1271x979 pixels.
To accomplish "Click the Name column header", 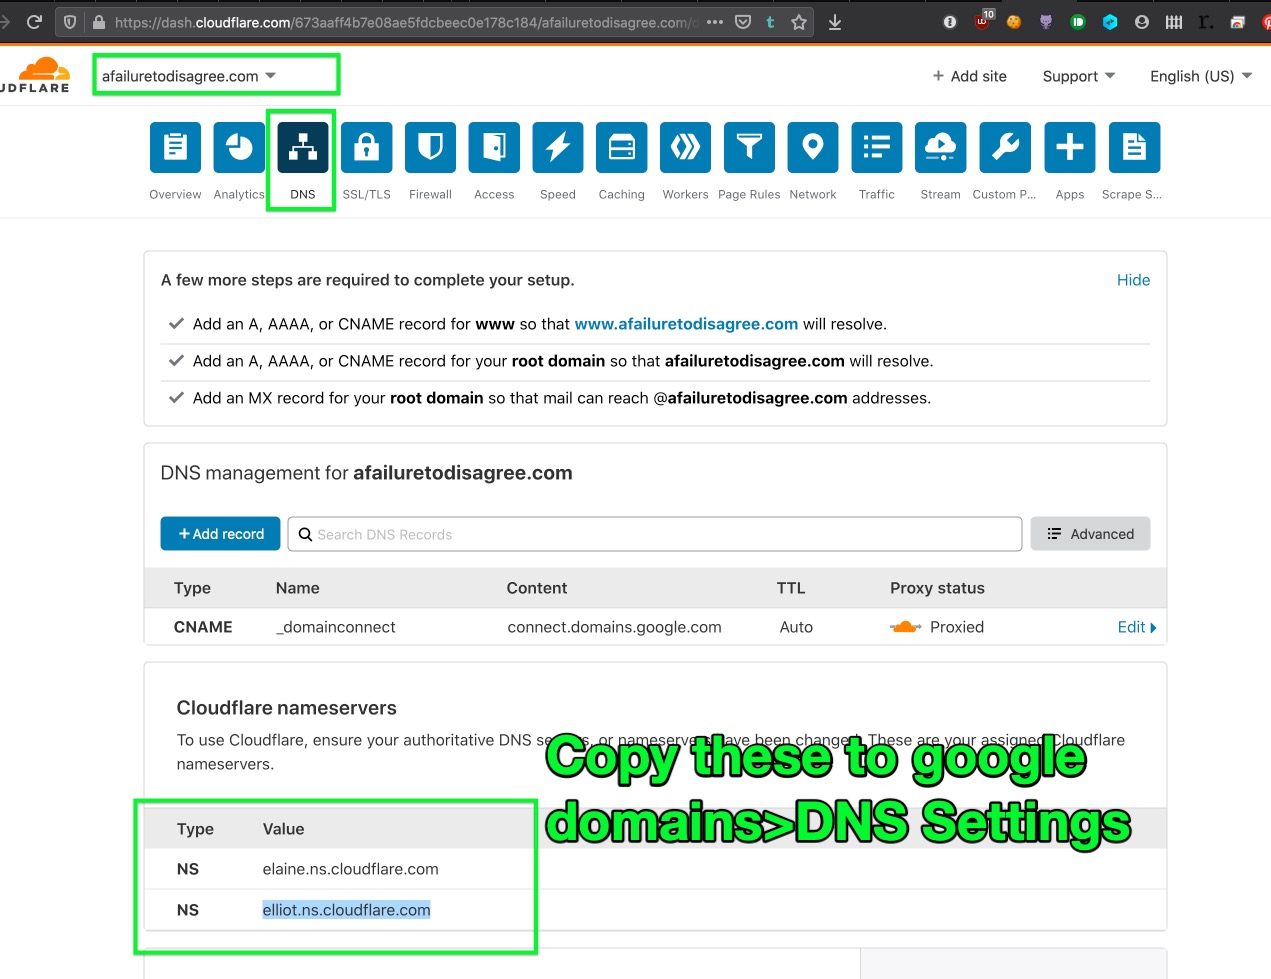I will click(x=298, y=588).
